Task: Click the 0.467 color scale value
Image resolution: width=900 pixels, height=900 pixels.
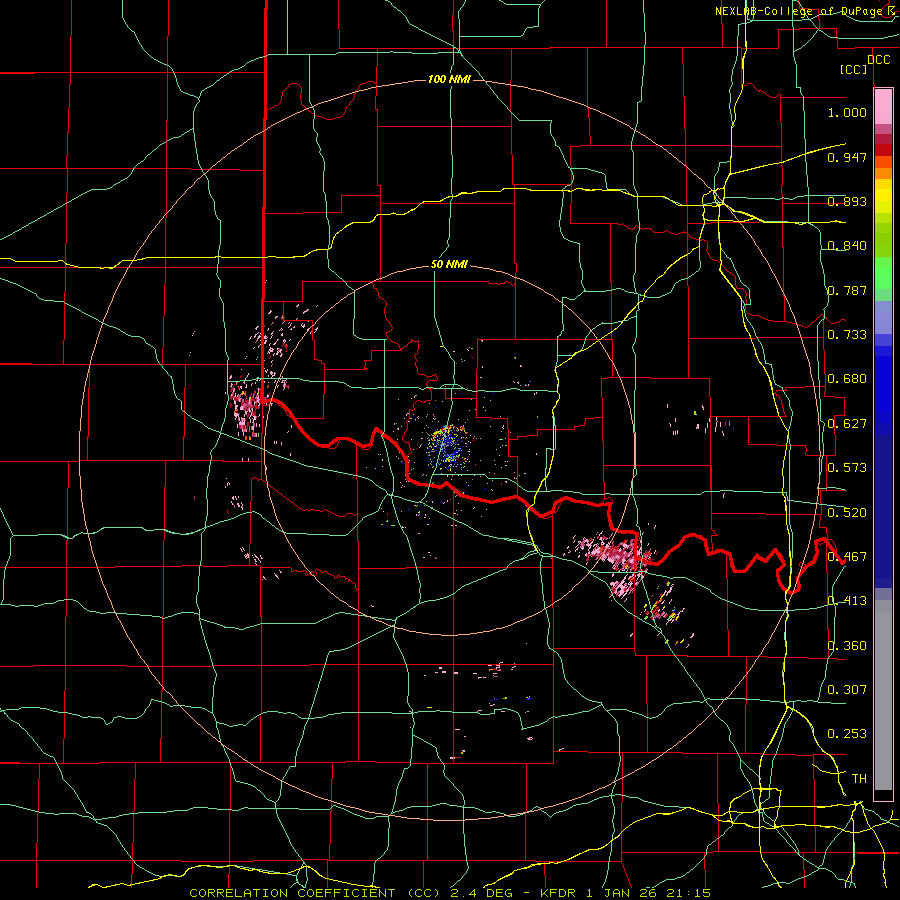Action: (x=847, y=557)
